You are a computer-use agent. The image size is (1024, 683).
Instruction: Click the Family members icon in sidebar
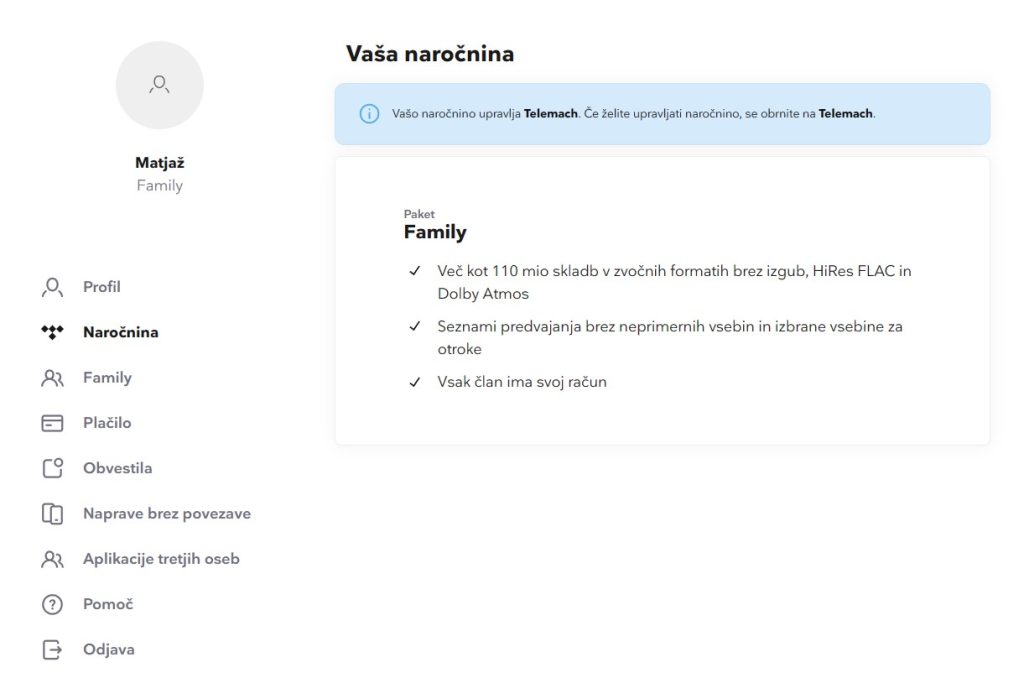click(52, 378)
